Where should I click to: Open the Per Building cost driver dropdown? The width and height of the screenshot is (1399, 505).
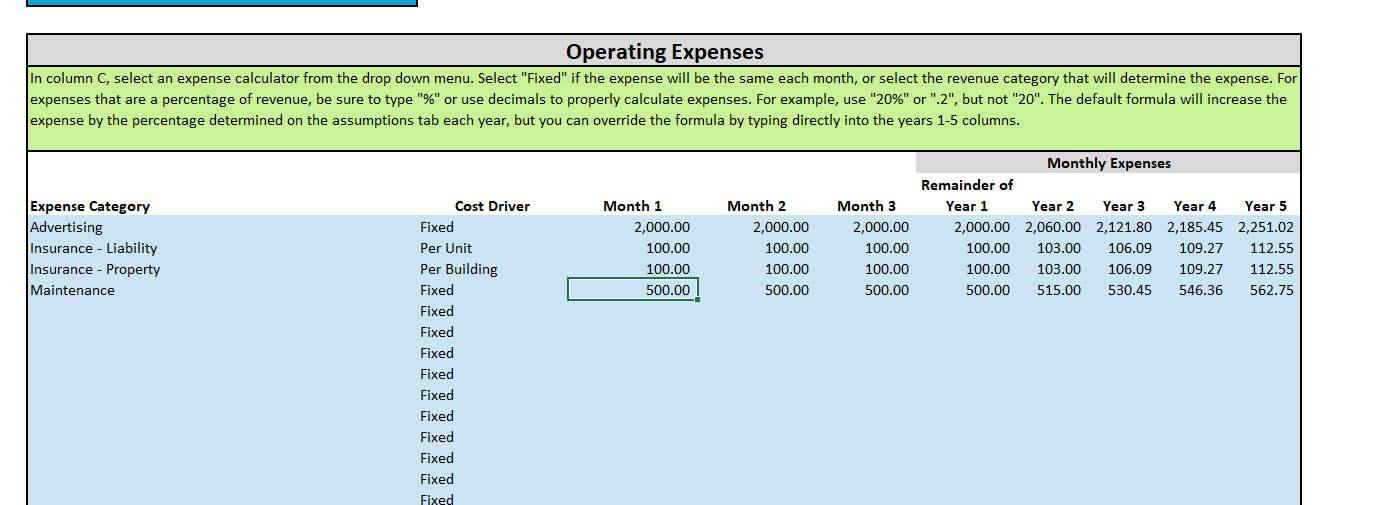pos(492,269)
